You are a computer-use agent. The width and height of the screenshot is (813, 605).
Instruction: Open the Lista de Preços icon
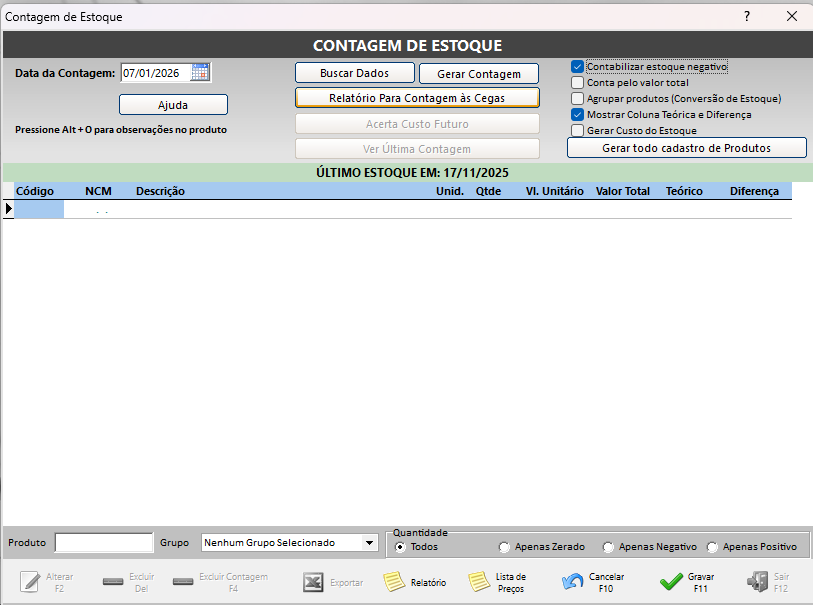(x=480, y=582)
